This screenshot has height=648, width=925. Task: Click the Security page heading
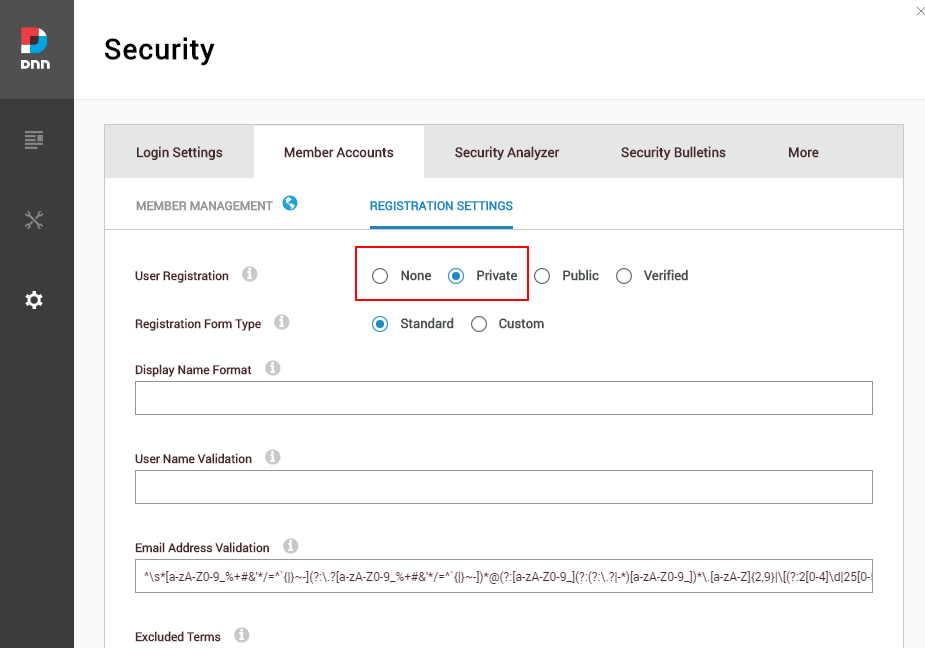pos(159,50)
